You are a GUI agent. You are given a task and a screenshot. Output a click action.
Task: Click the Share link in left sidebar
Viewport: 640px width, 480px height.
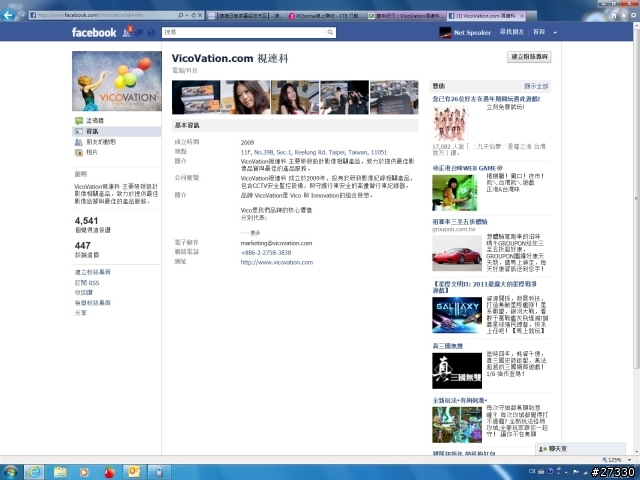pyautogui.click(x=80, y=313)
